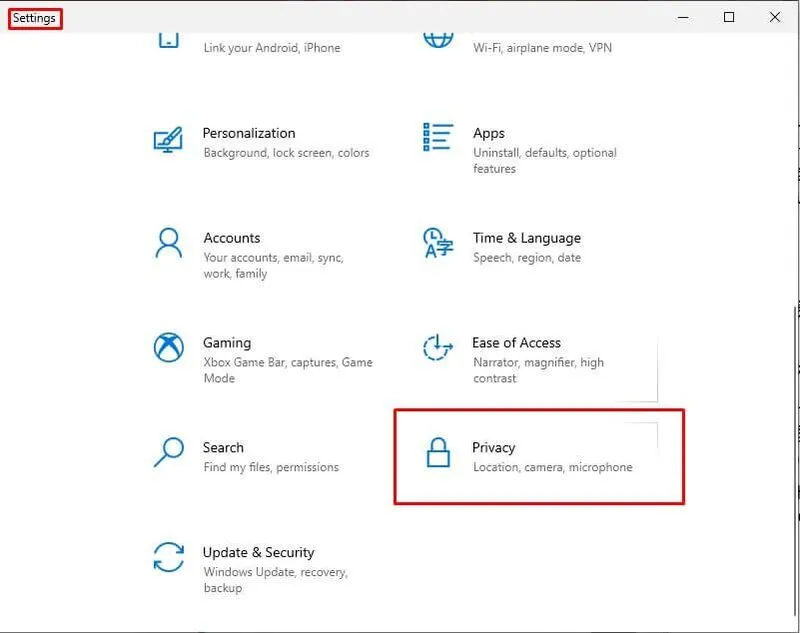Minimize the Settings window
Image resolution: width=800 pixels, height=633 pixels.
coord(683,17)
